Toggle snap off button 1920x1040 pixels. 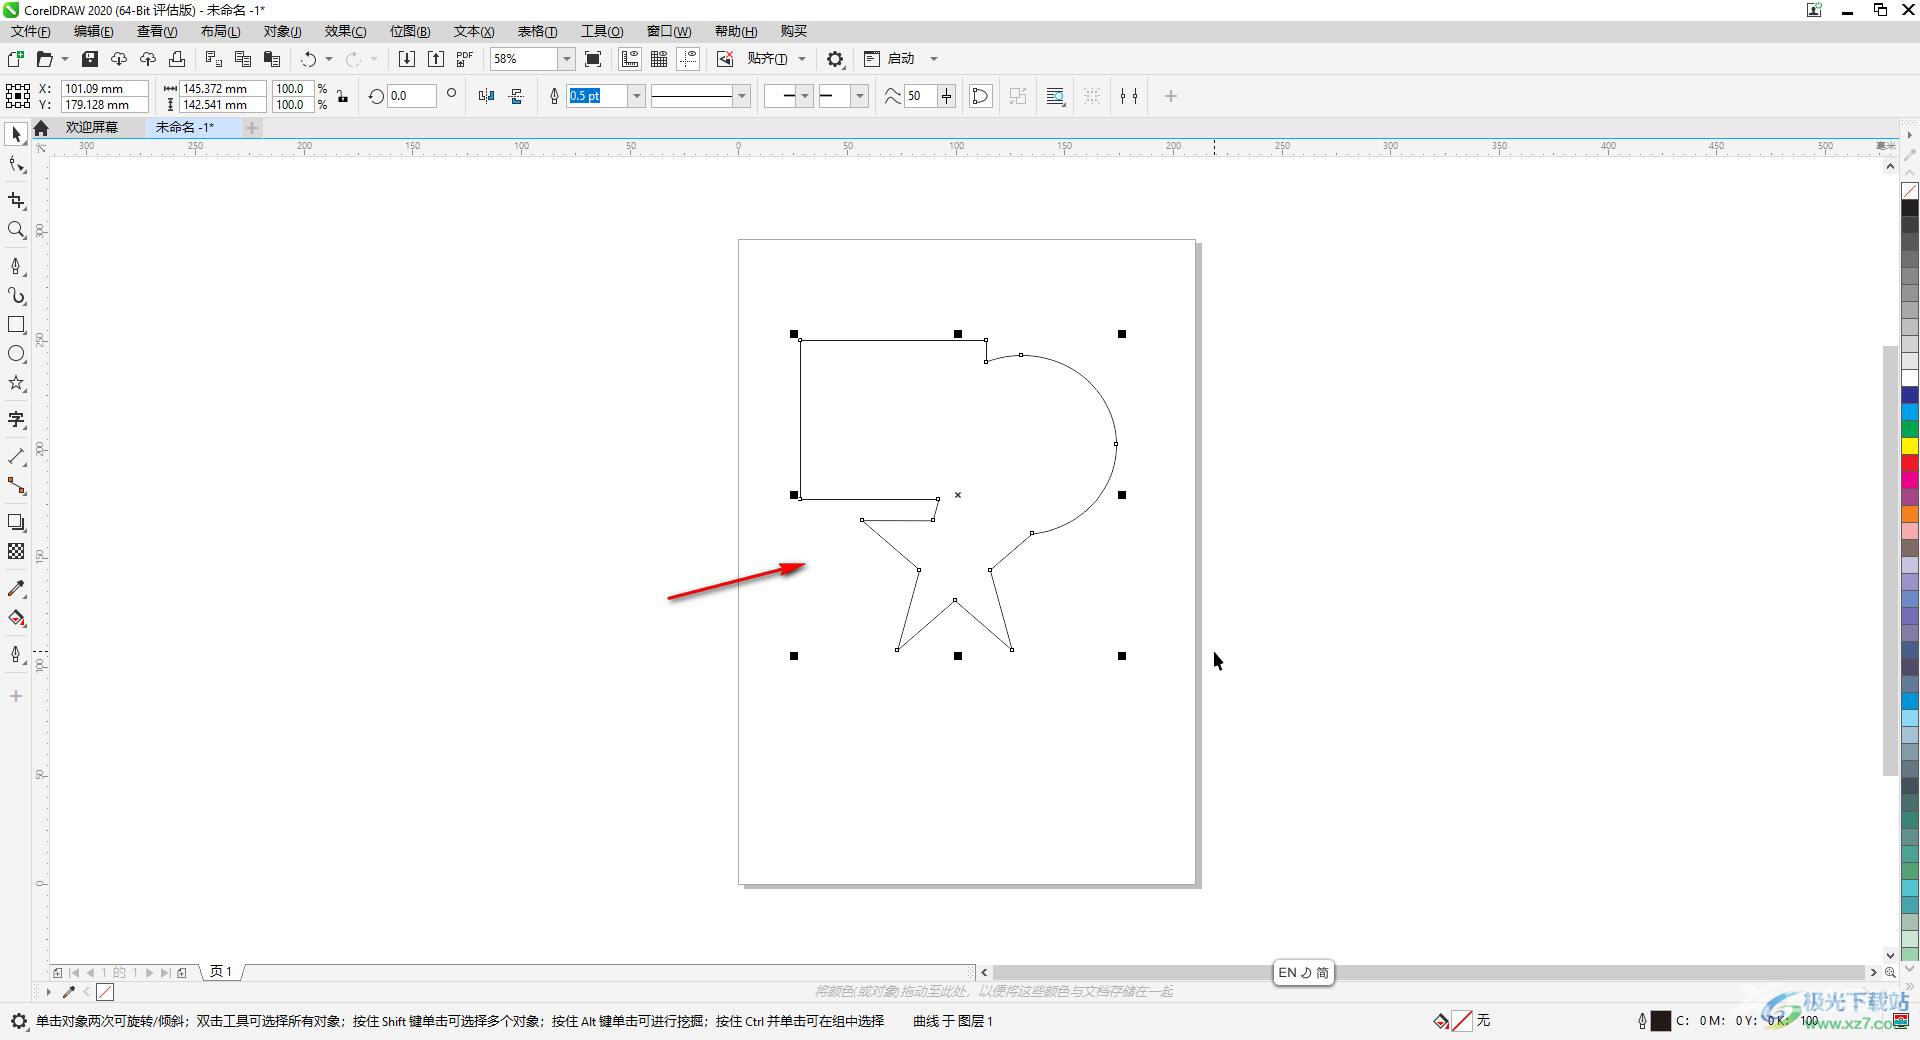click(725, 59)
